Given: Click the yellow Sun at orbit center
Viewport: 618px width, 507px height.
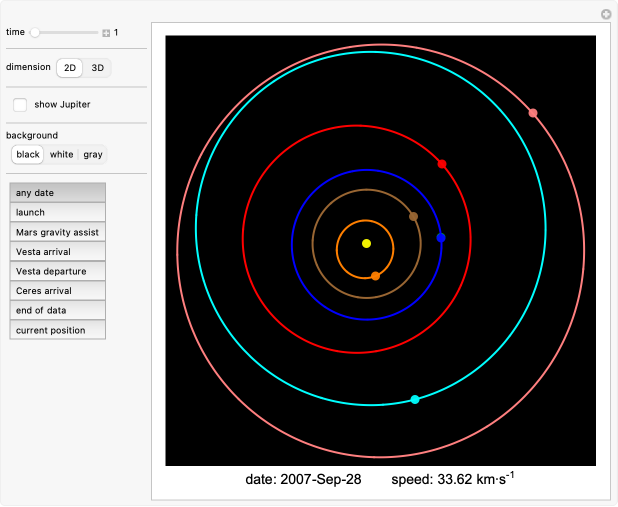Looking at the screenshot, I should click(x=366, y=243).
